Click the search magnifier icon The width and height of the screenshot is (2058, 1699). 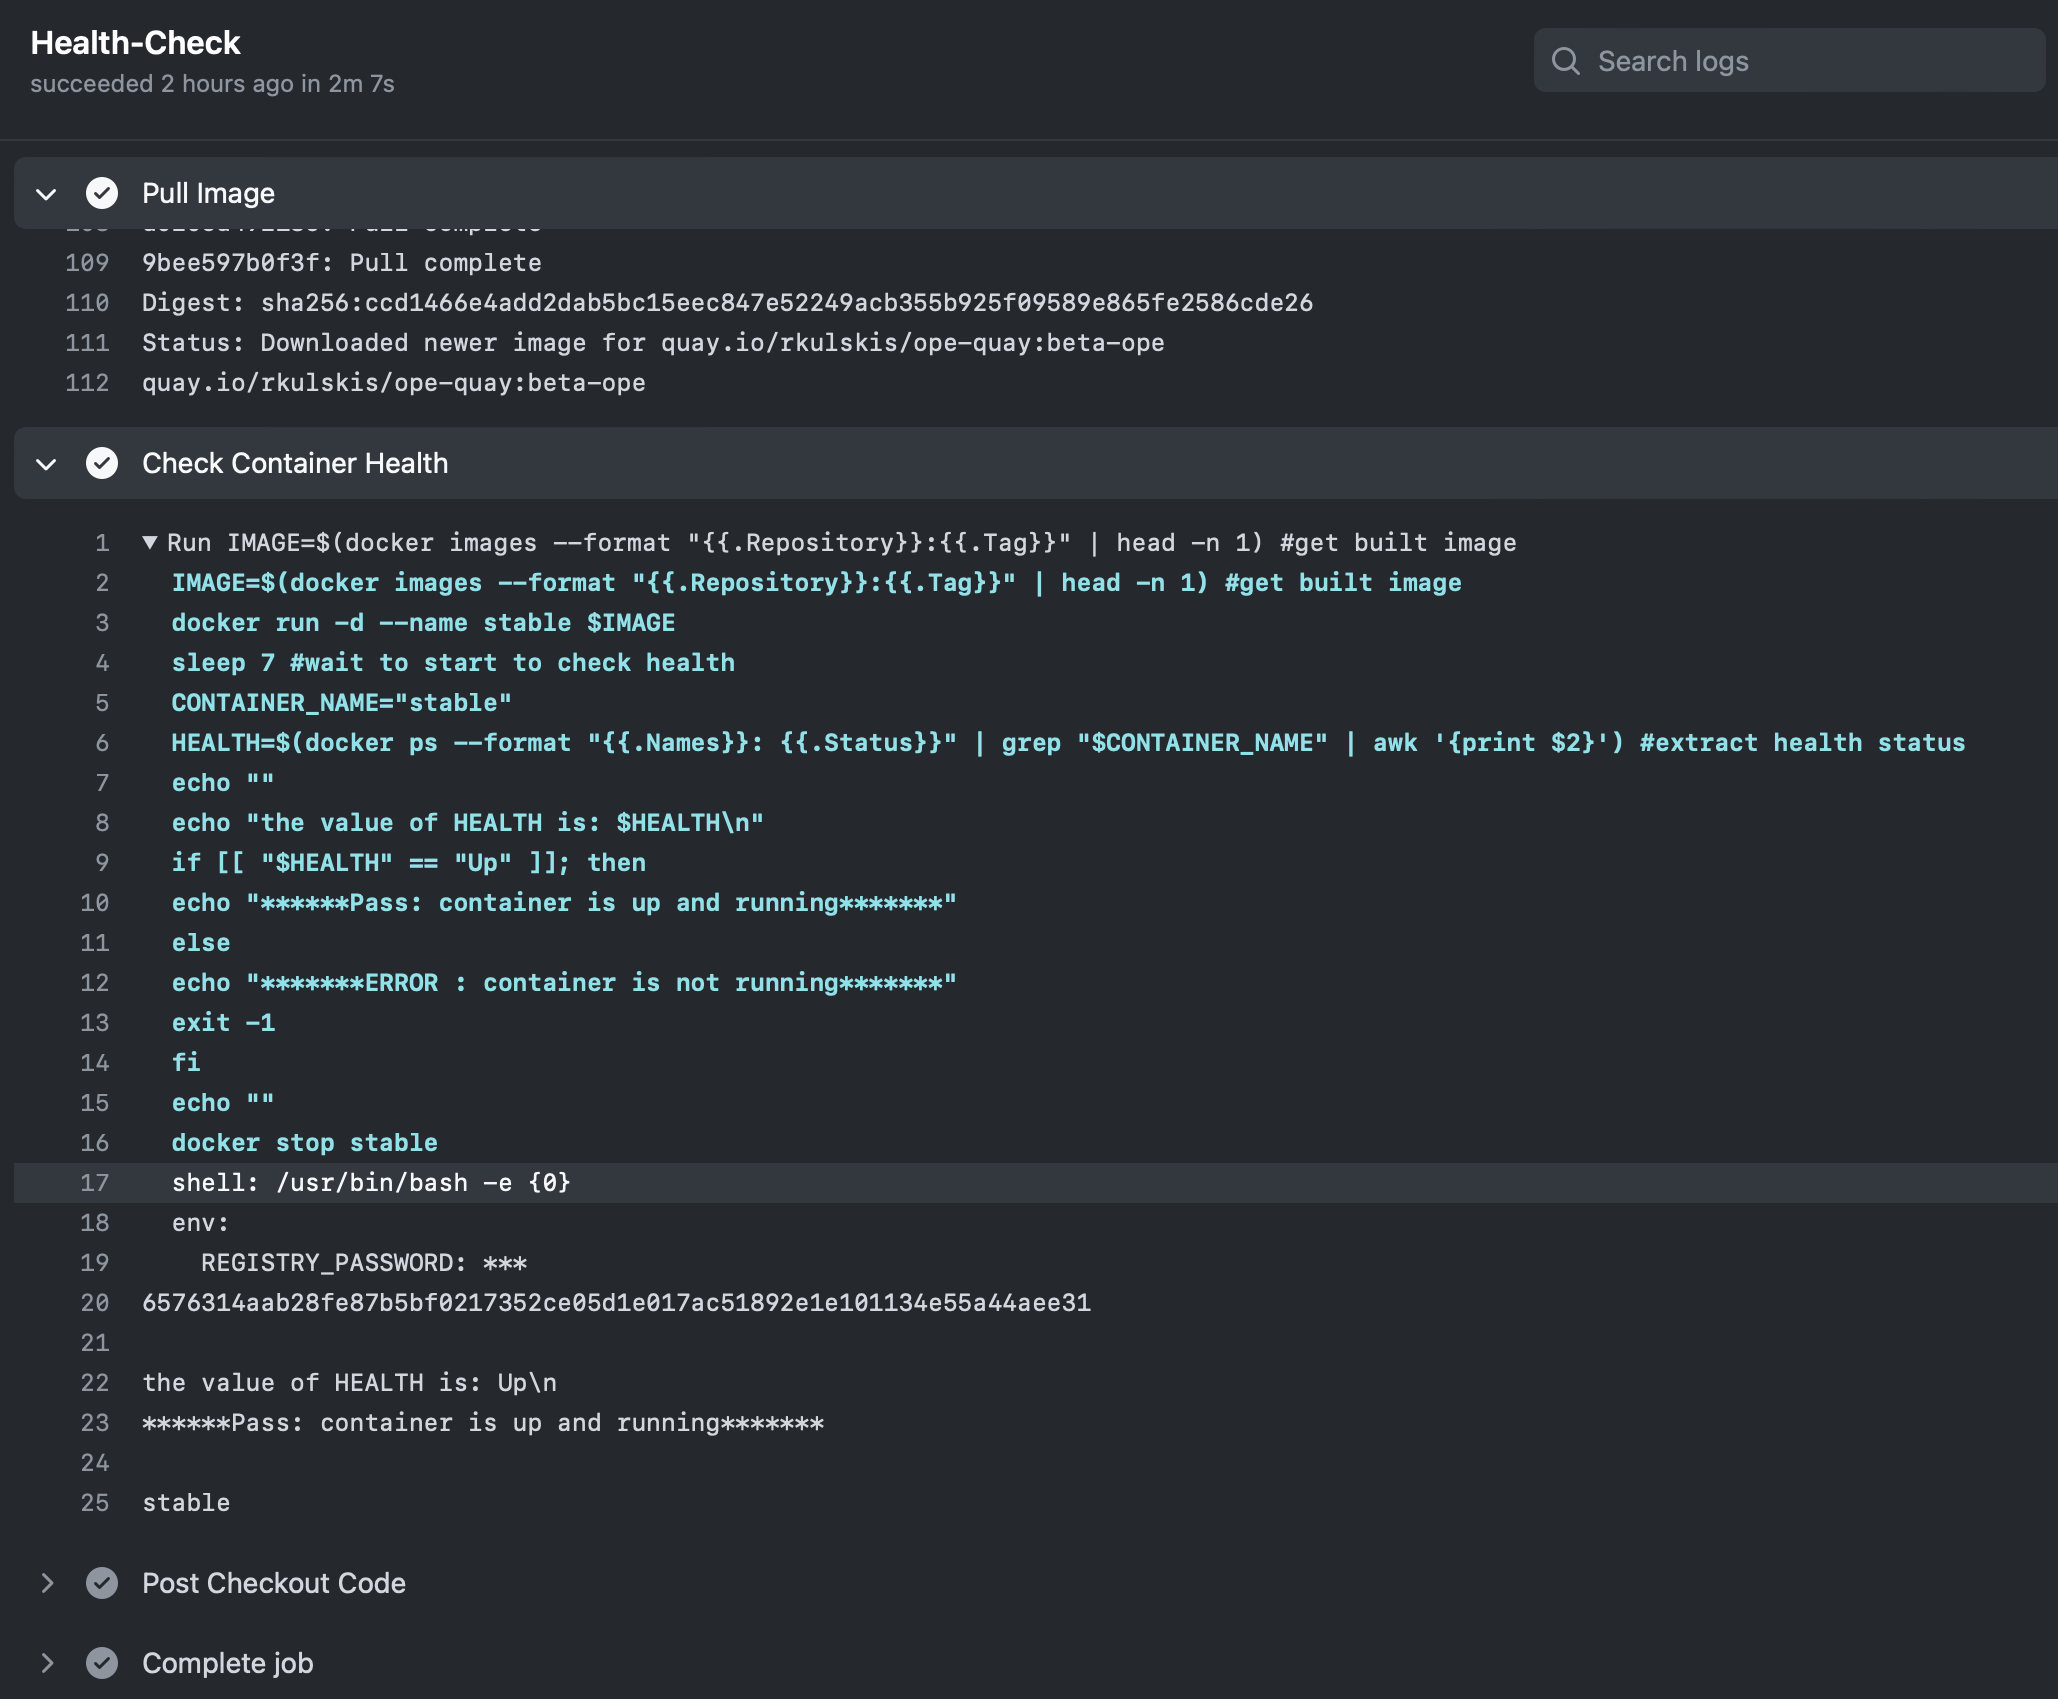[1565, 61]
